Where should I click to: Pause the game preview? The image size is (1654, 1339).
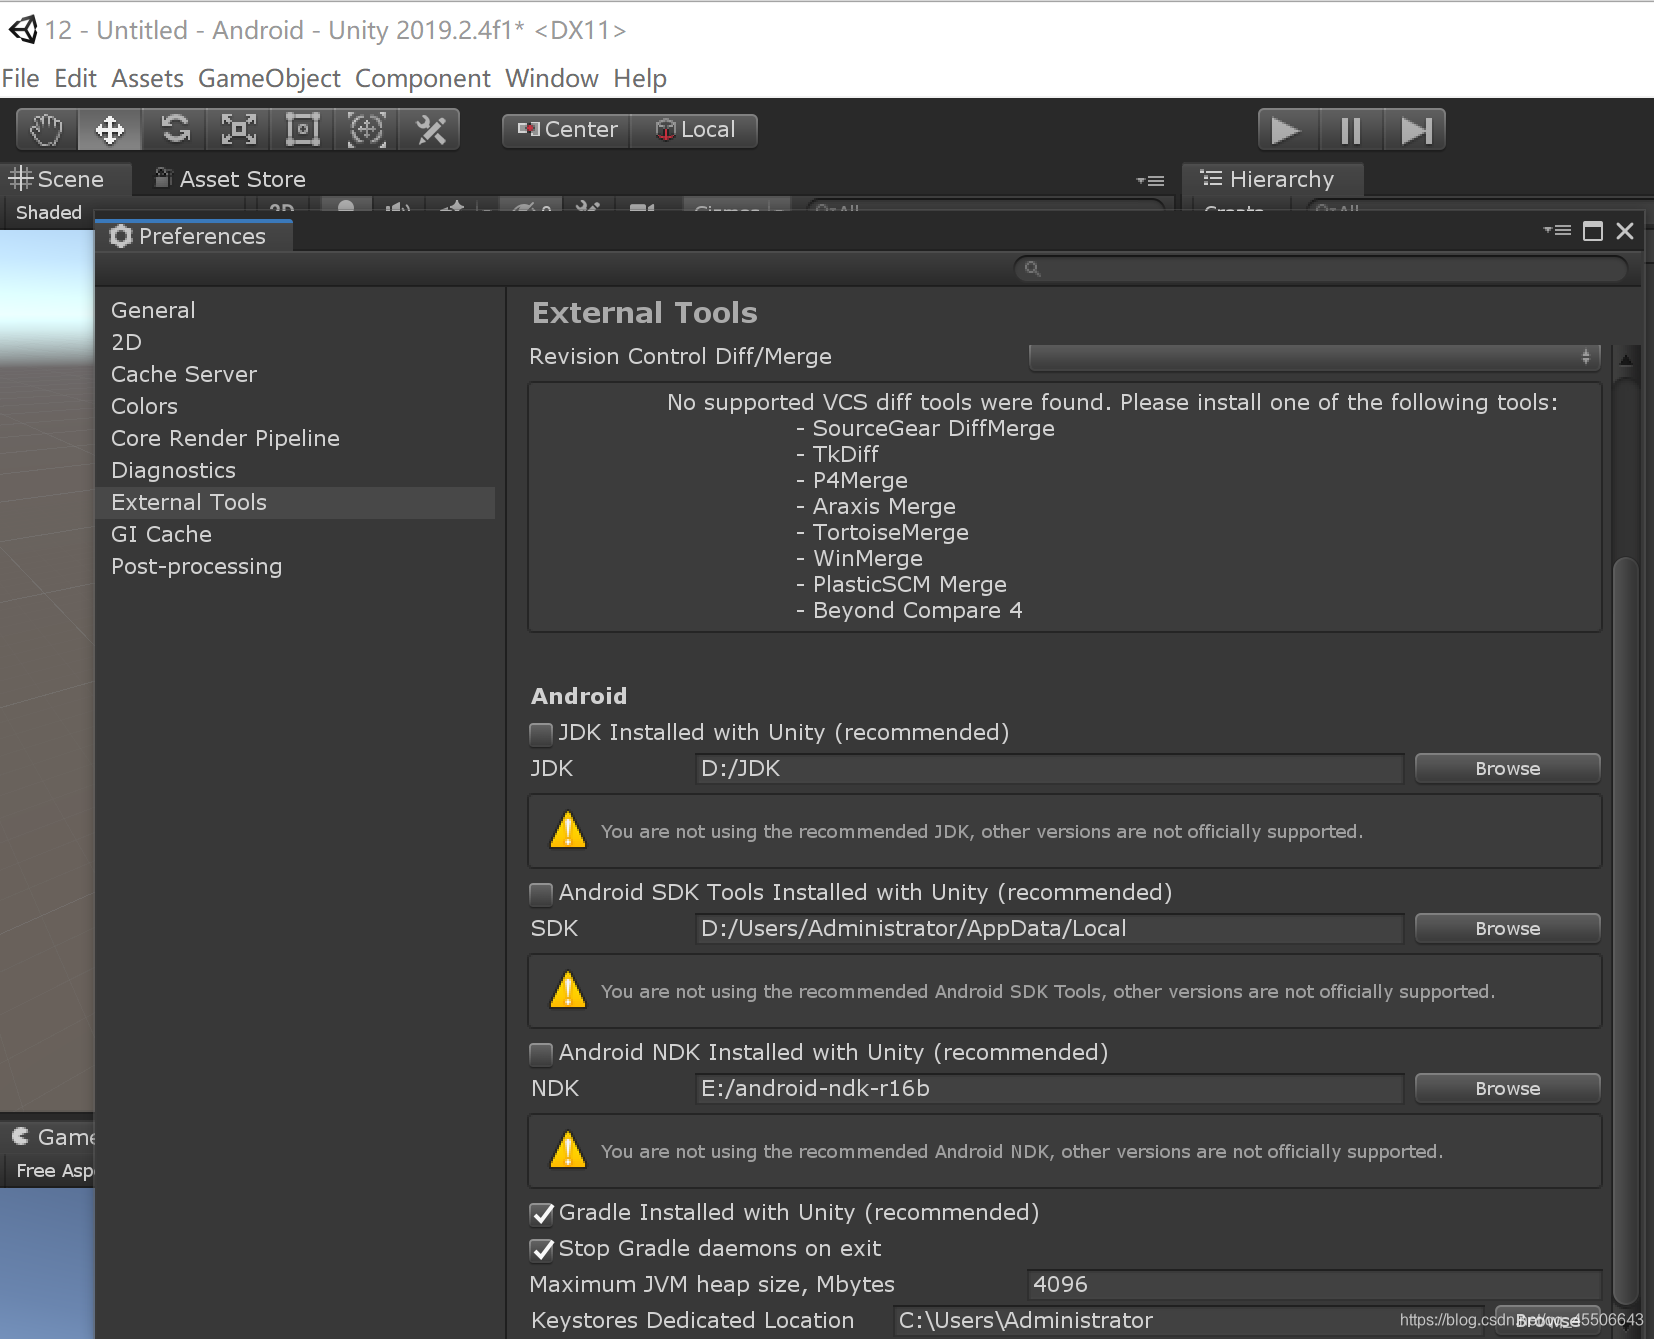(1351, 130)
